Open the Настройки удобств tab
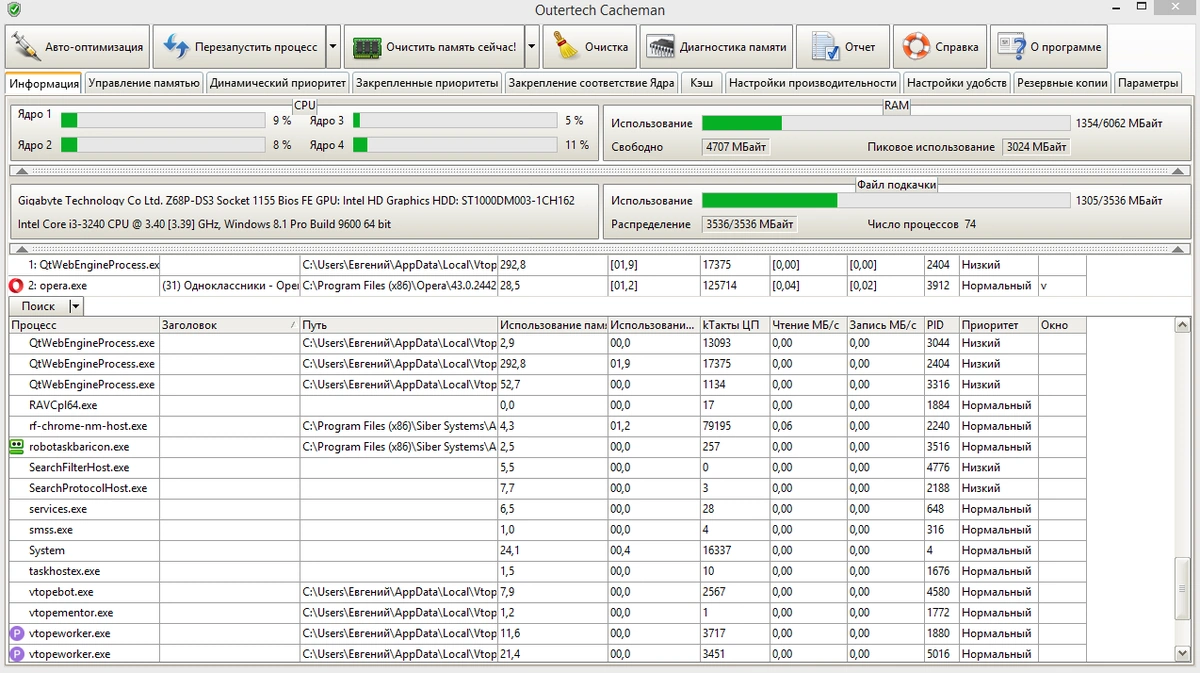The height and width of the screenshot is (673, 1200). click(957, 83)
